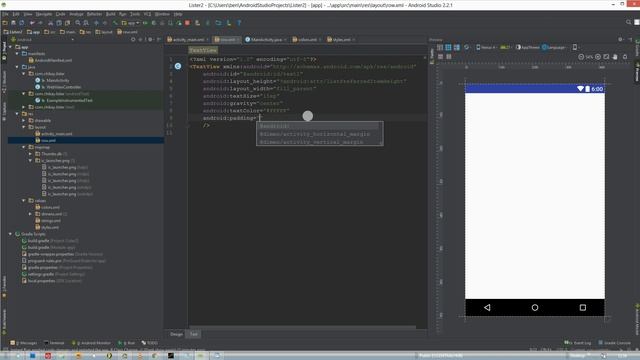Switch to activity_main.xml editor tab
The image size is (640, 360).
188,40
